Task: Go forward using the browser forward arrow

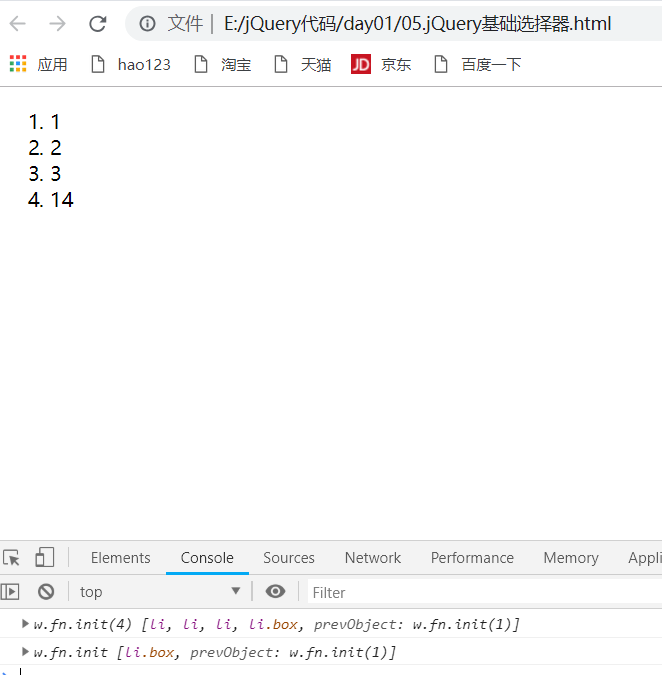Action: (x=57, y=23)
